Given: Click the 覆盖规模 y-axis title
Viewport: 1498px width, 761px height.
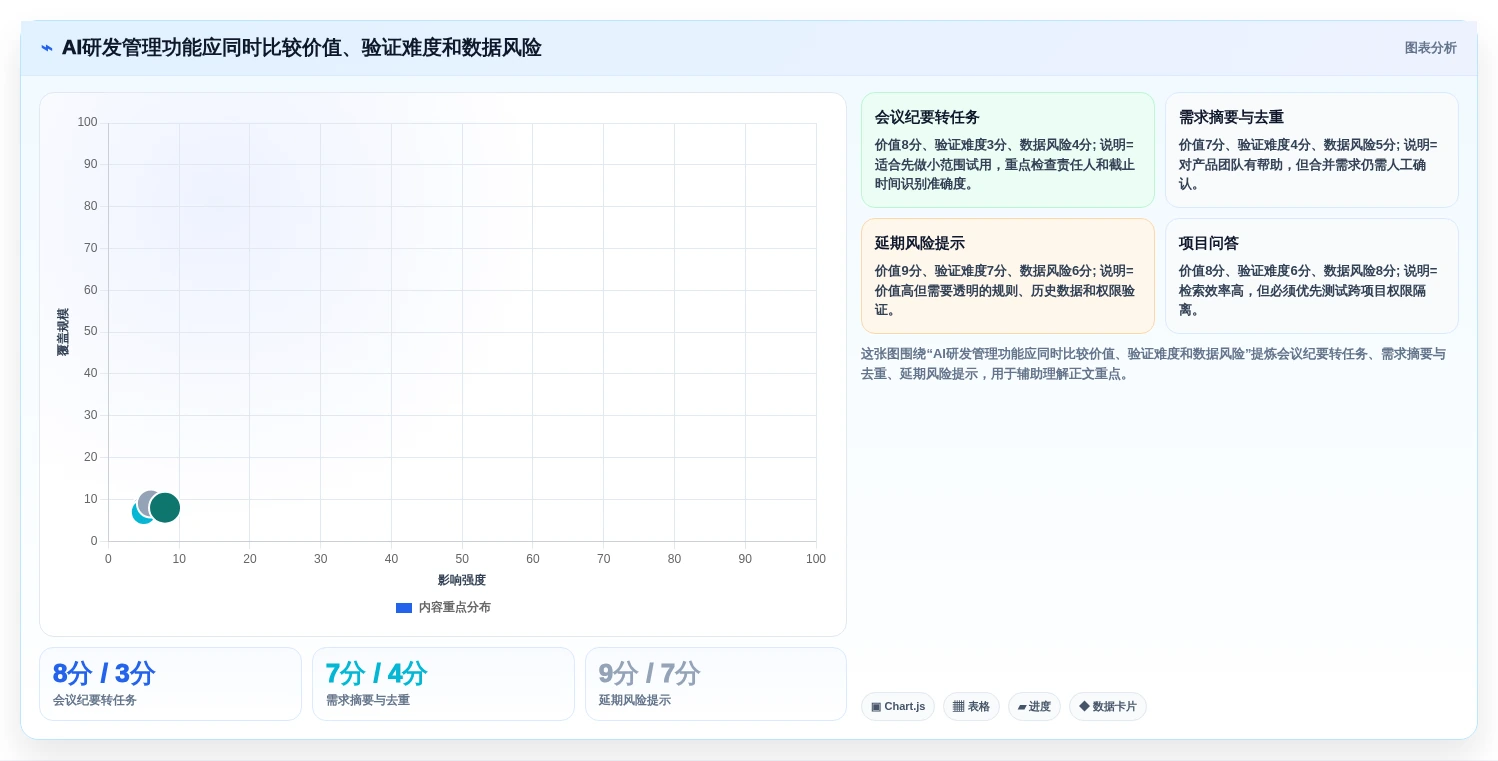Looking at the screenshot, I should click(x=63, y=332).
